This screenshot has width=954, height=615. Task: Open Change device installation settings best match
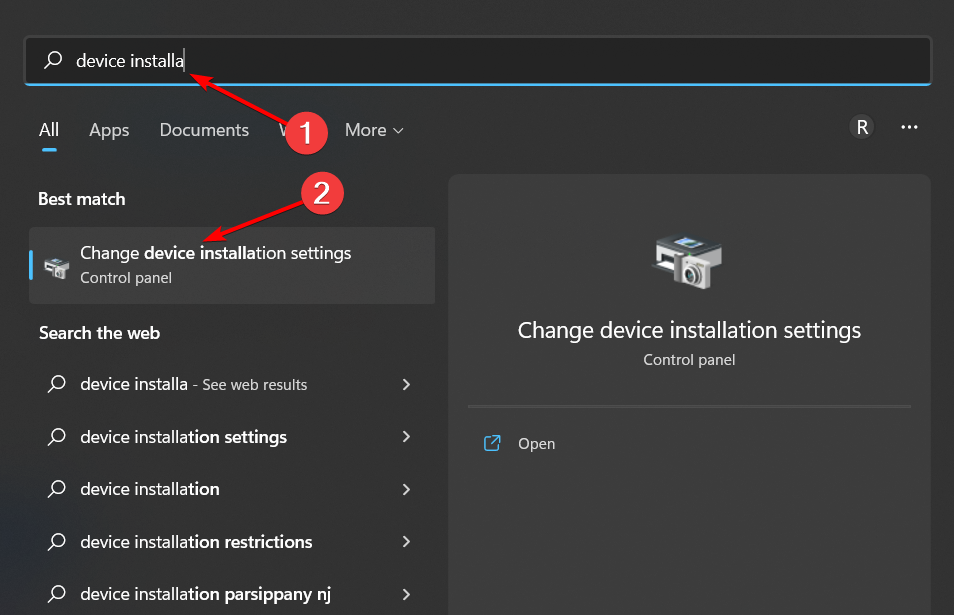click(x=232, y=265)
